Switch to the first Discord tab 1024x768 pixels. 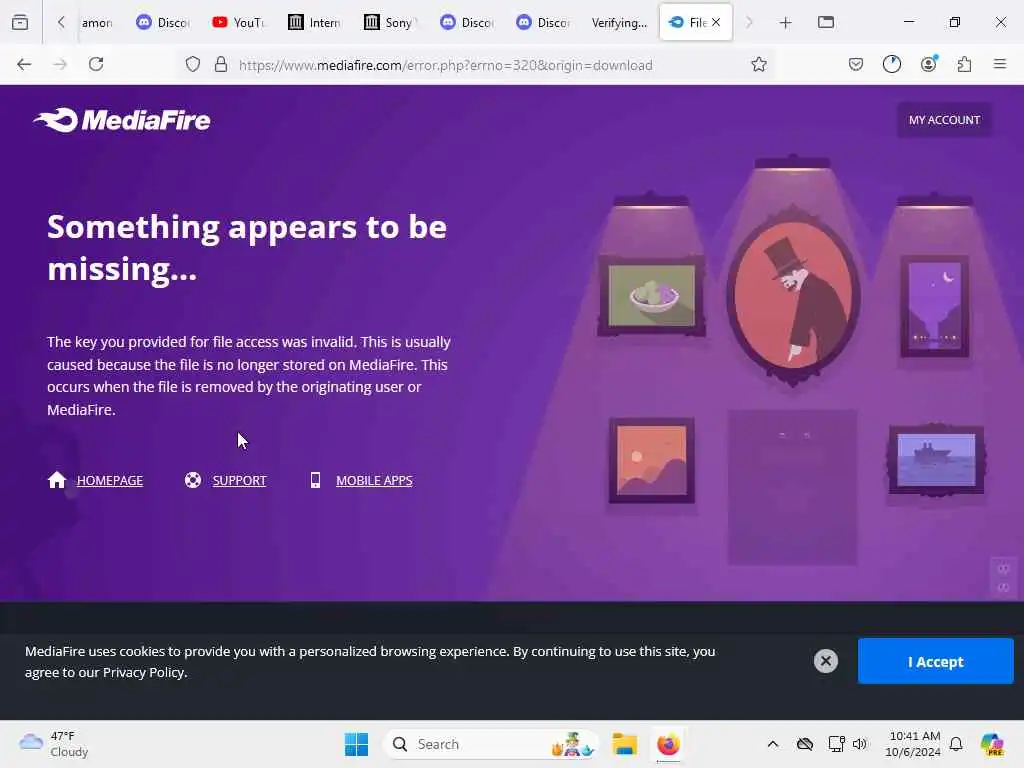pyautogui.click(x=163, y=22)
